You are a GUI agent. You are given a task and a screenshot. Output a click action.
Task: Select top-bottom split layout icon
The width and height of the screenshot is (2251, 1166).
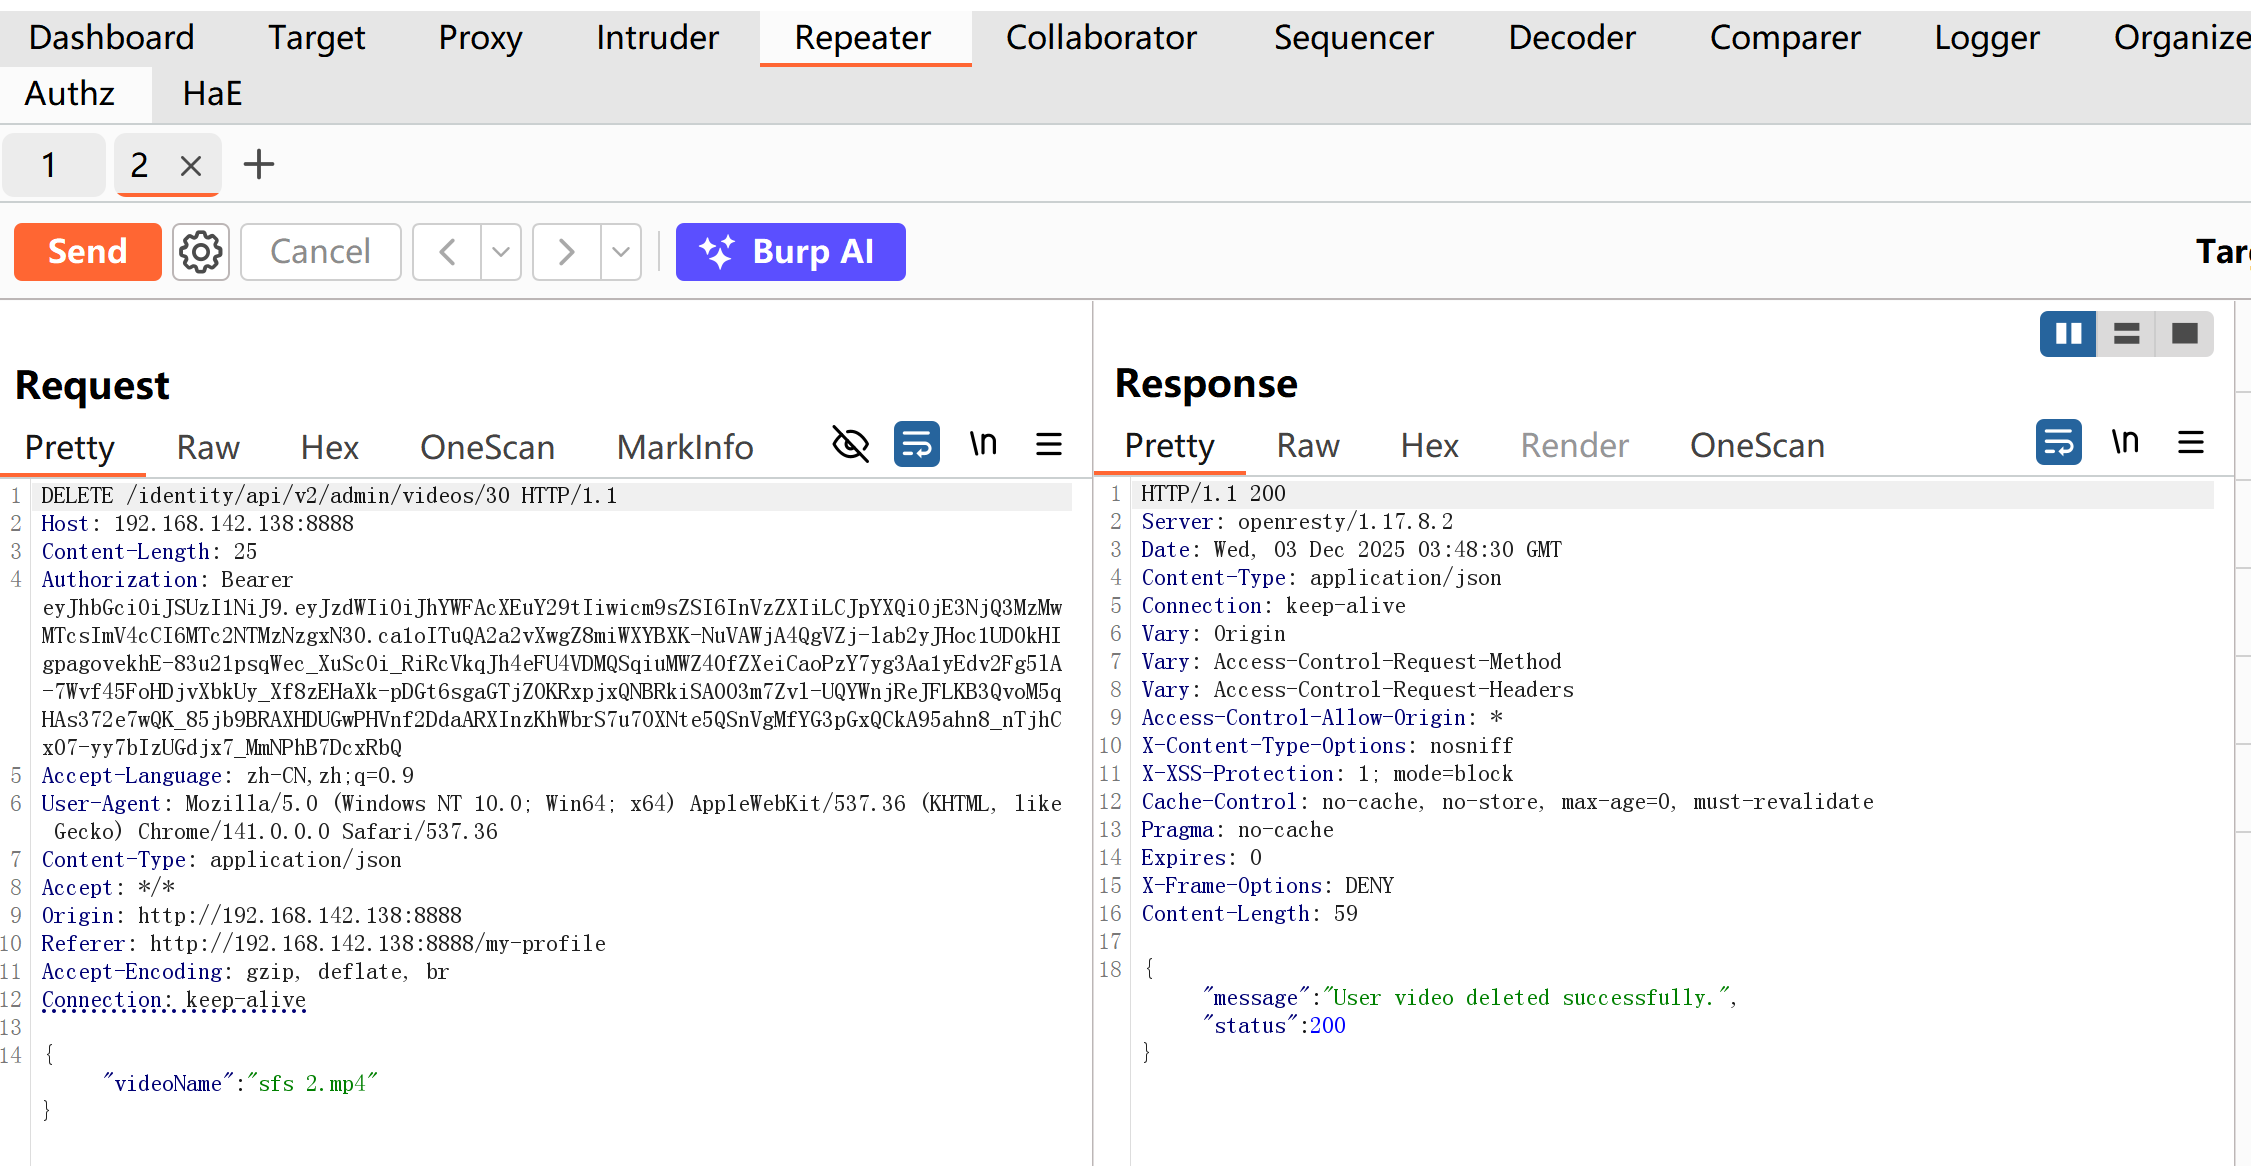click(x=2126, y=333)
